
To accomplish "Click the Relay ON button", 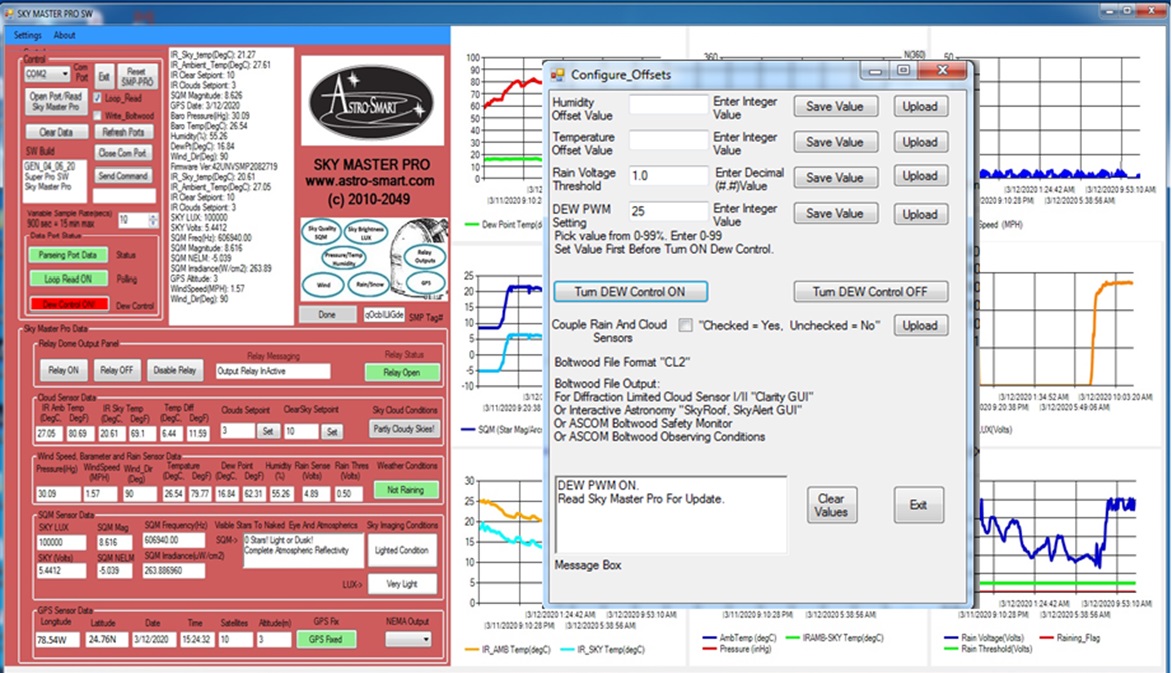I will pyautogui.click(x=64, y=370).
